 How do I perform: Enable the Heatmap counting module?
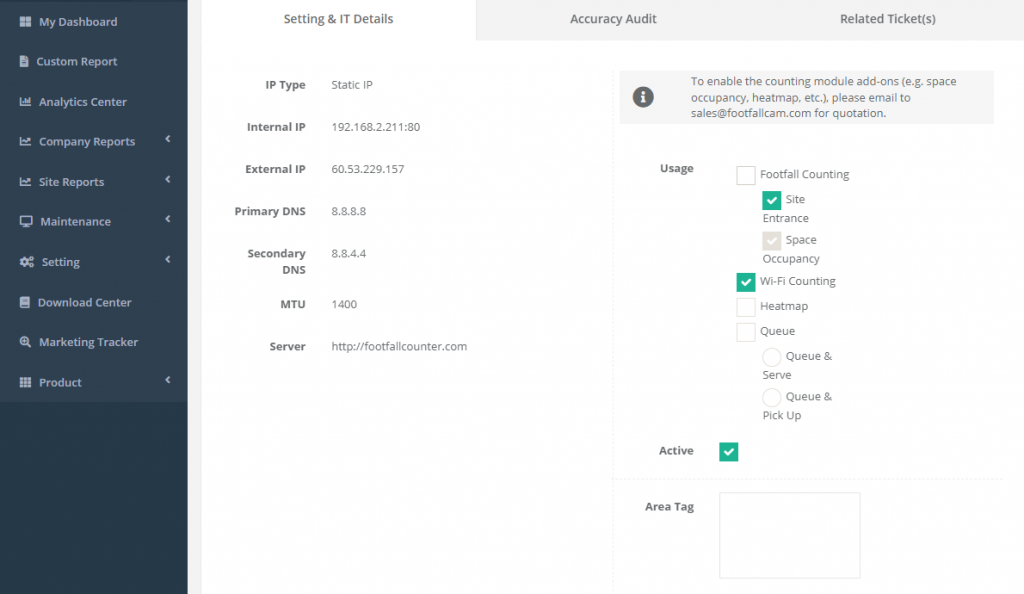pyautogui.click(x=745, y=306)
